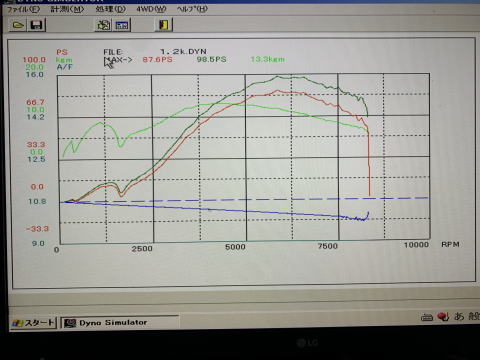This screenshot has width=480, height=360.
Task: Click the display window toolbar icon
Action: [x=122, y=25]
